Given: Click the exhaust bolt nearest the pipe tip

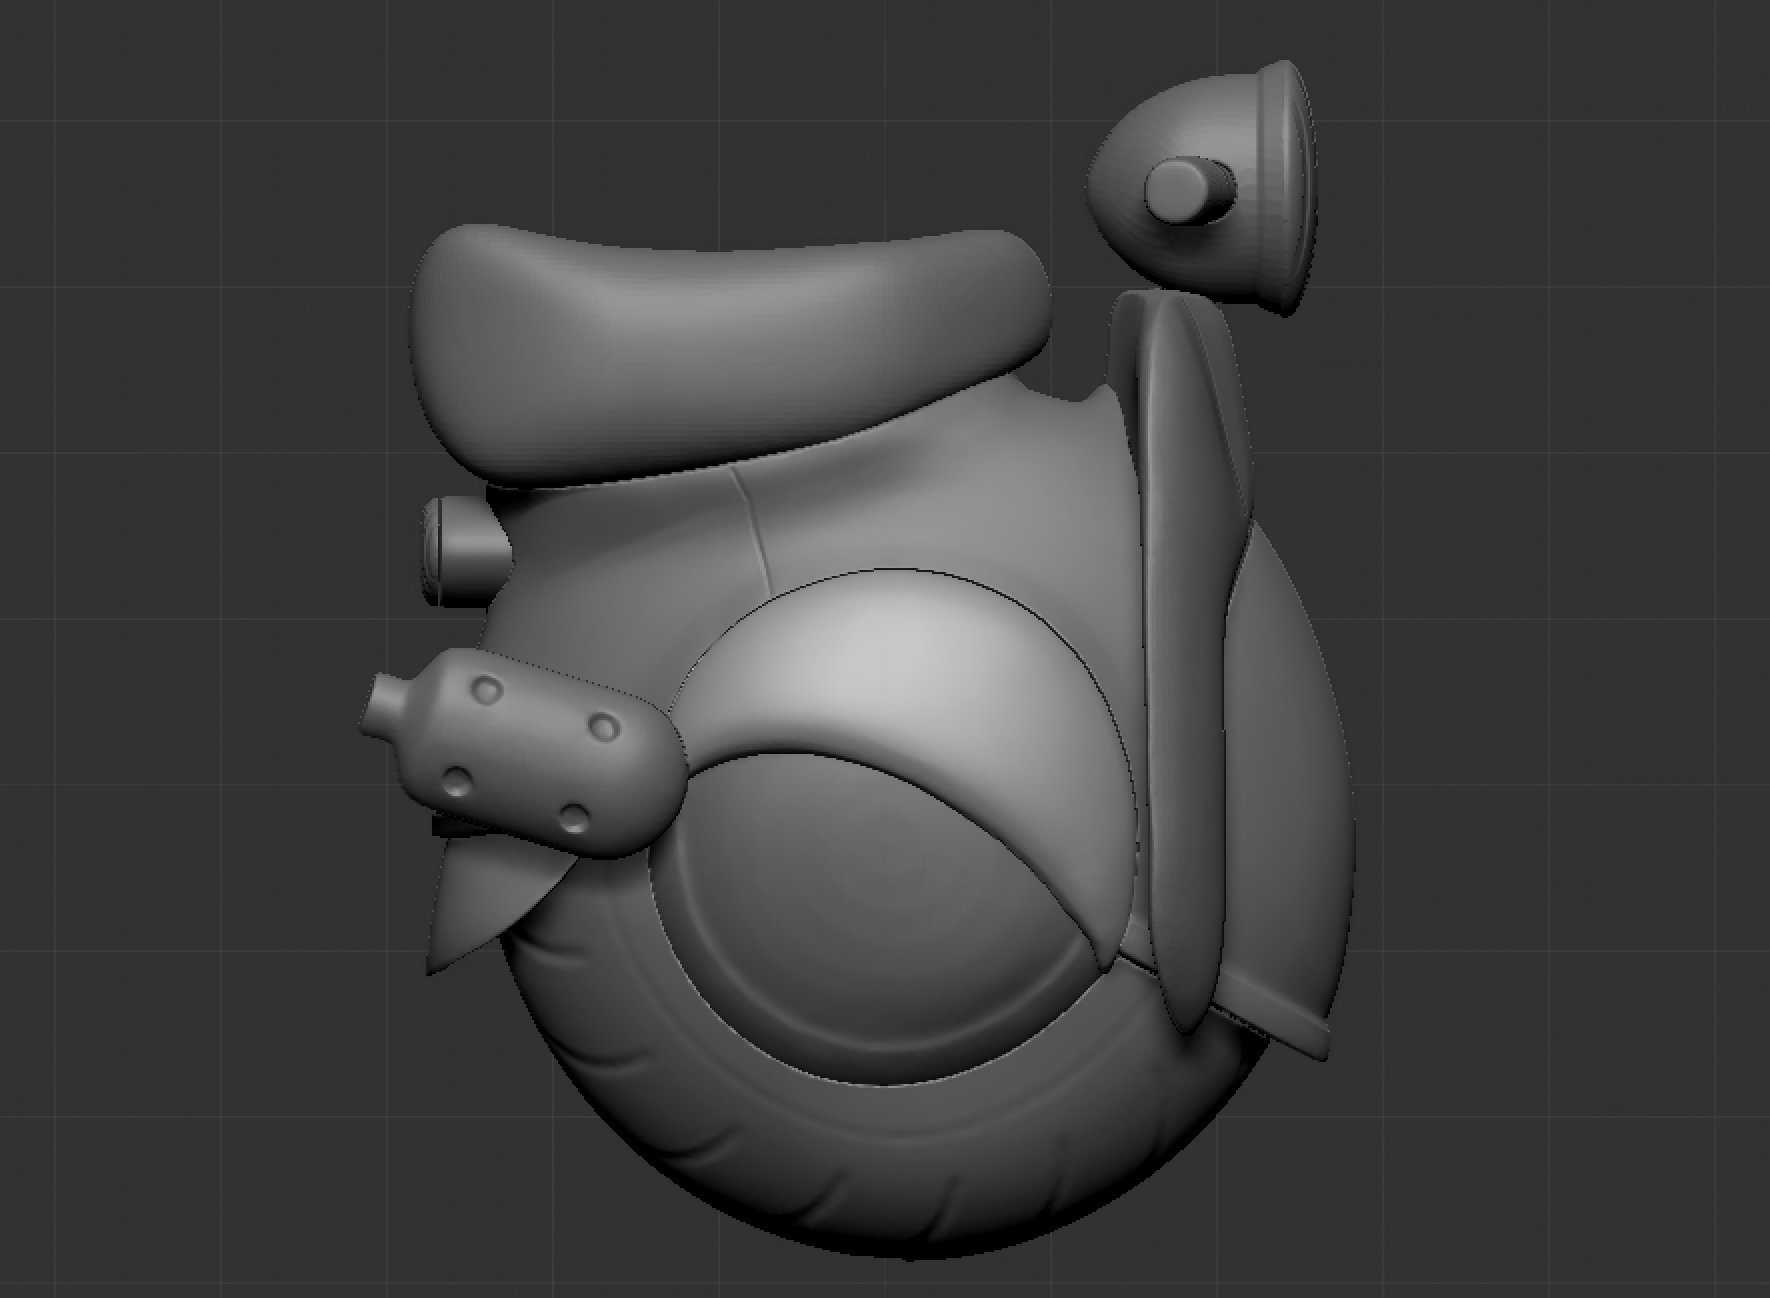Looking at the screenshot, I should pyautogui.click(x=488, y=689).
